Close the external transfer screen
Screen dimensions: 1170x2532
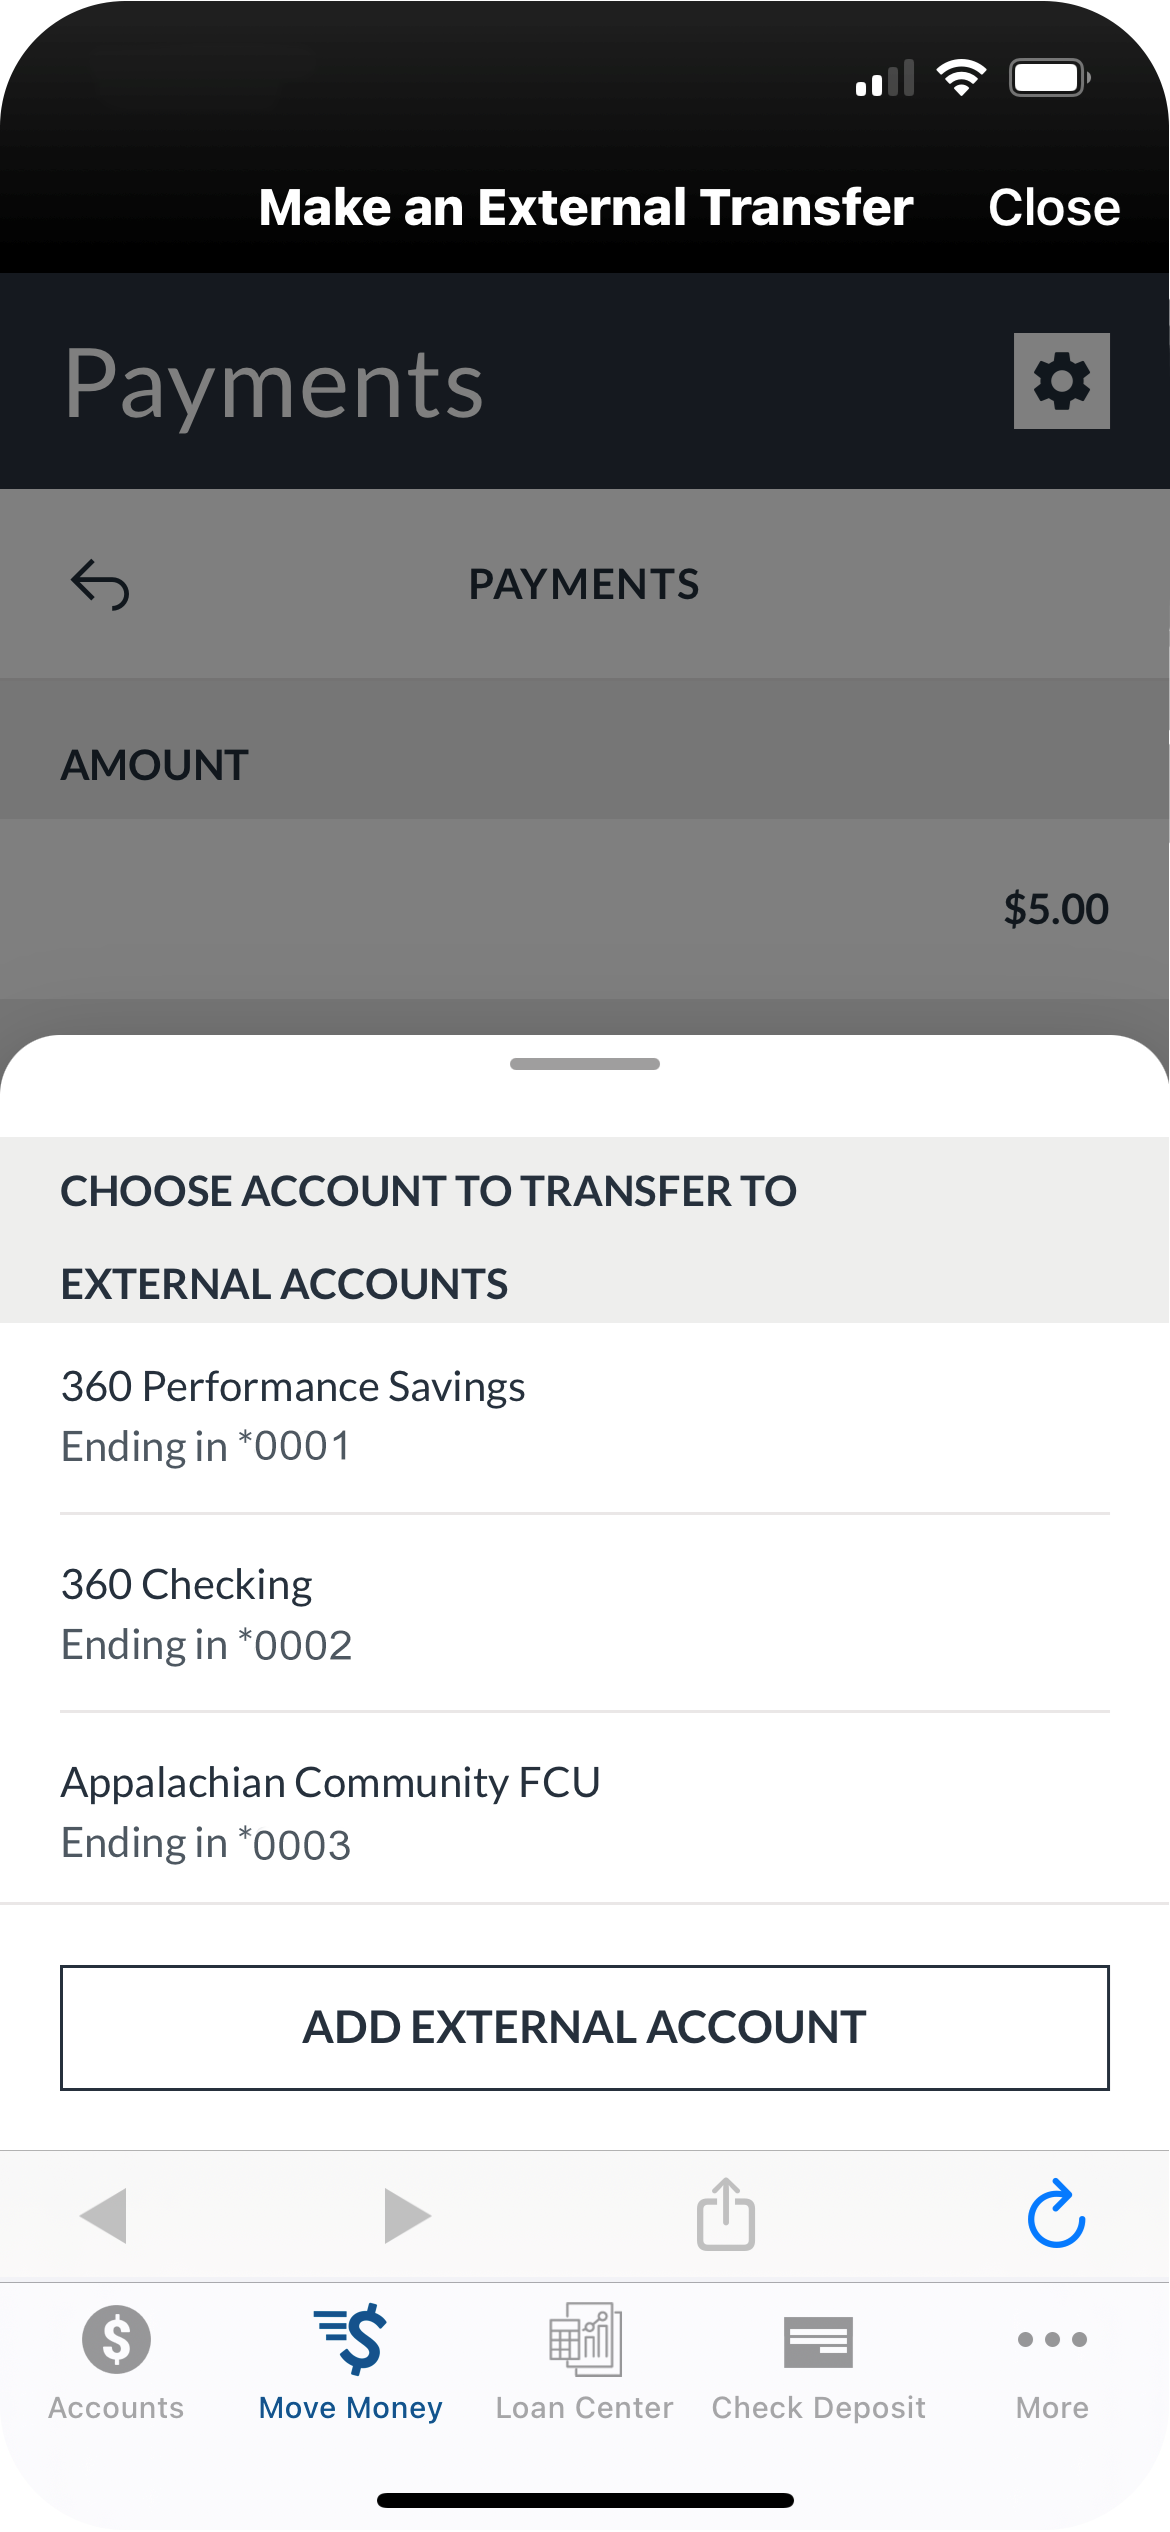1054,208
